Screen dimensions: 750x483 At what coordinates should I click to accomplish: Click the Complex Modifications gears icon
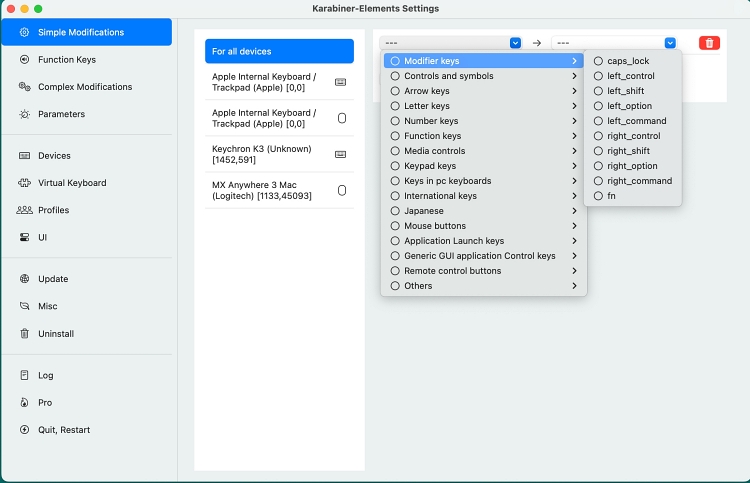click(x=24, y=87)
